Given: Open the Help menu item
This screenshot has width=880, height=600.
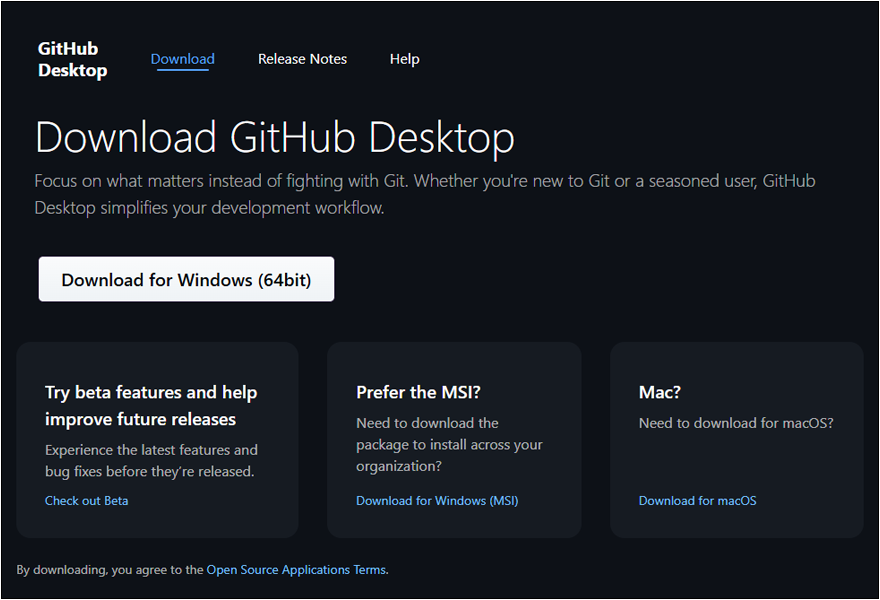Looking at the screenshot, I should tap(404, 59).
